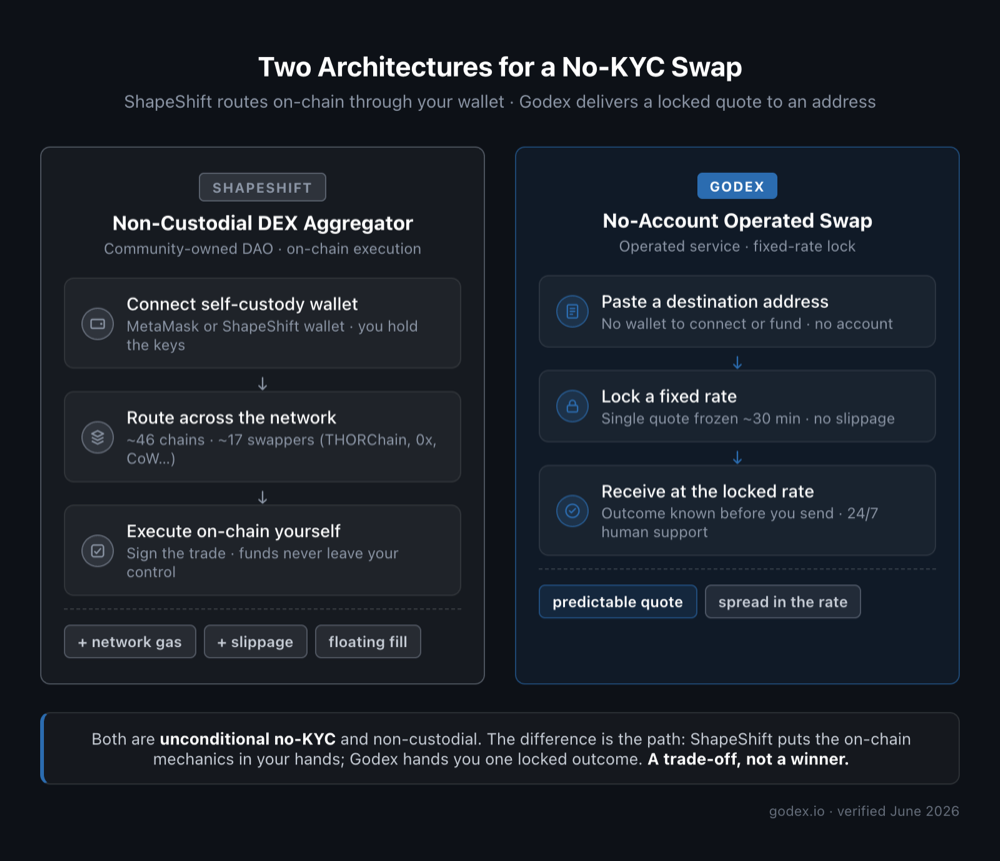Image resolution: width=1000 pixels, height=861 pixels.
Task: Click the 'predictable quote' tag
Action: point(617,601)
